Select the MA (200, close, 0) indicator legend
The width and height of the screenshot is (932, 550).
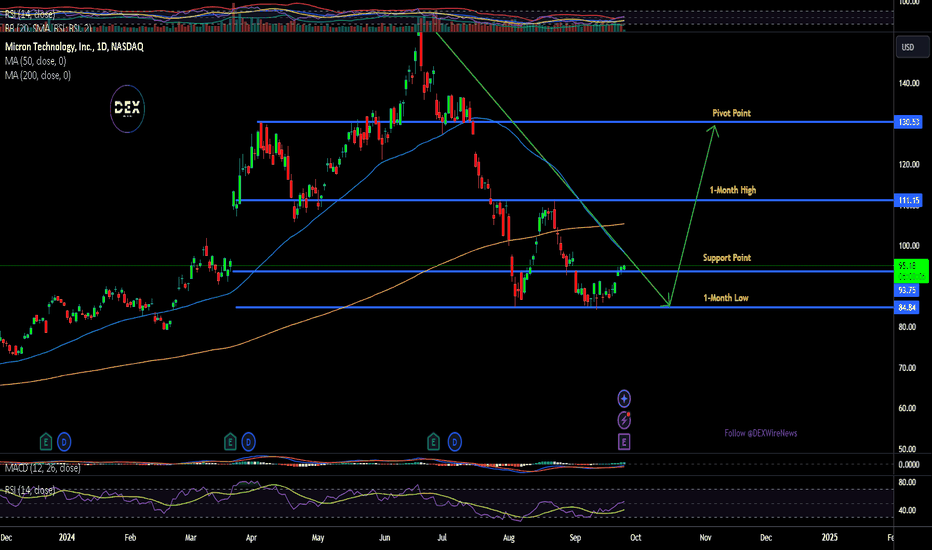(x=38, y=75)
